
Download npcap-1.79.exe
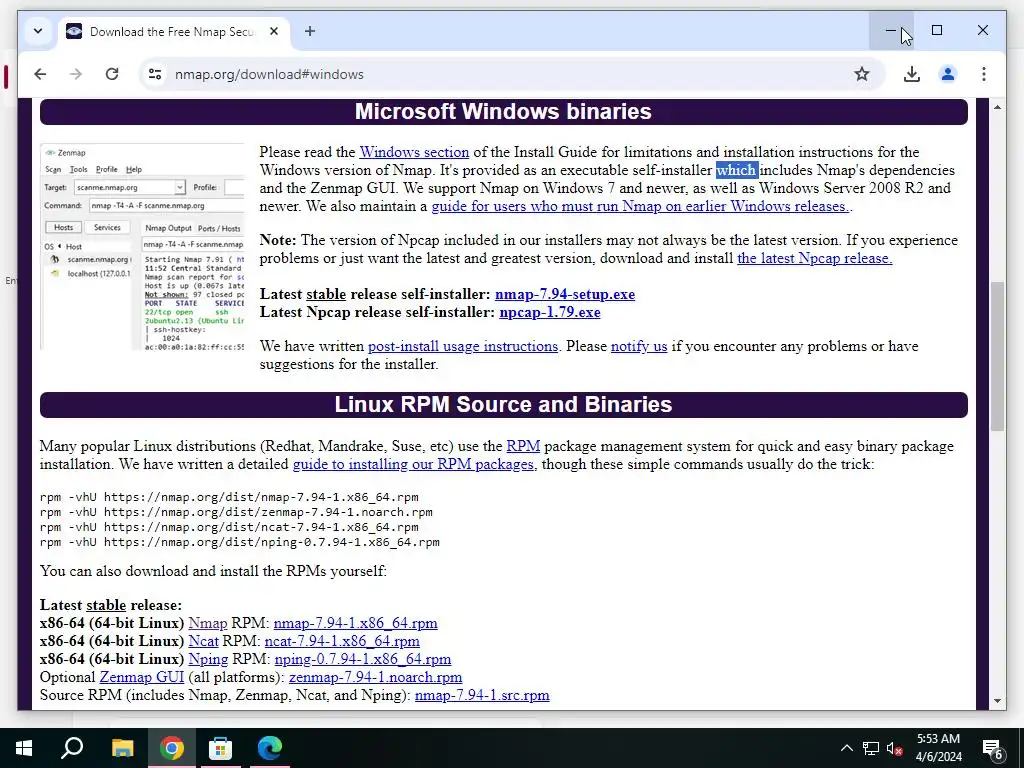[550, 313]
